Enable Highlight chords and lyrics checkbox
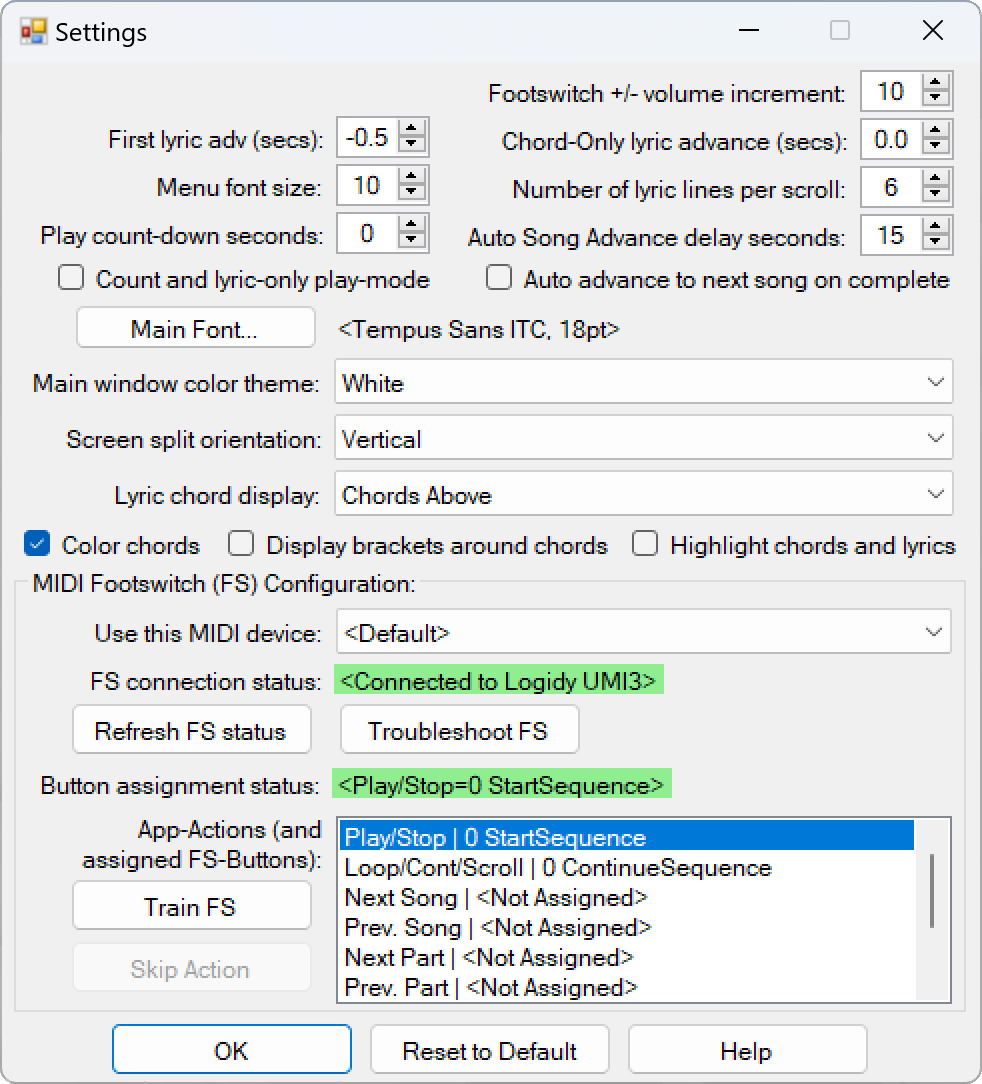The width and height of the screenshot is (982, 1084). 645,543
